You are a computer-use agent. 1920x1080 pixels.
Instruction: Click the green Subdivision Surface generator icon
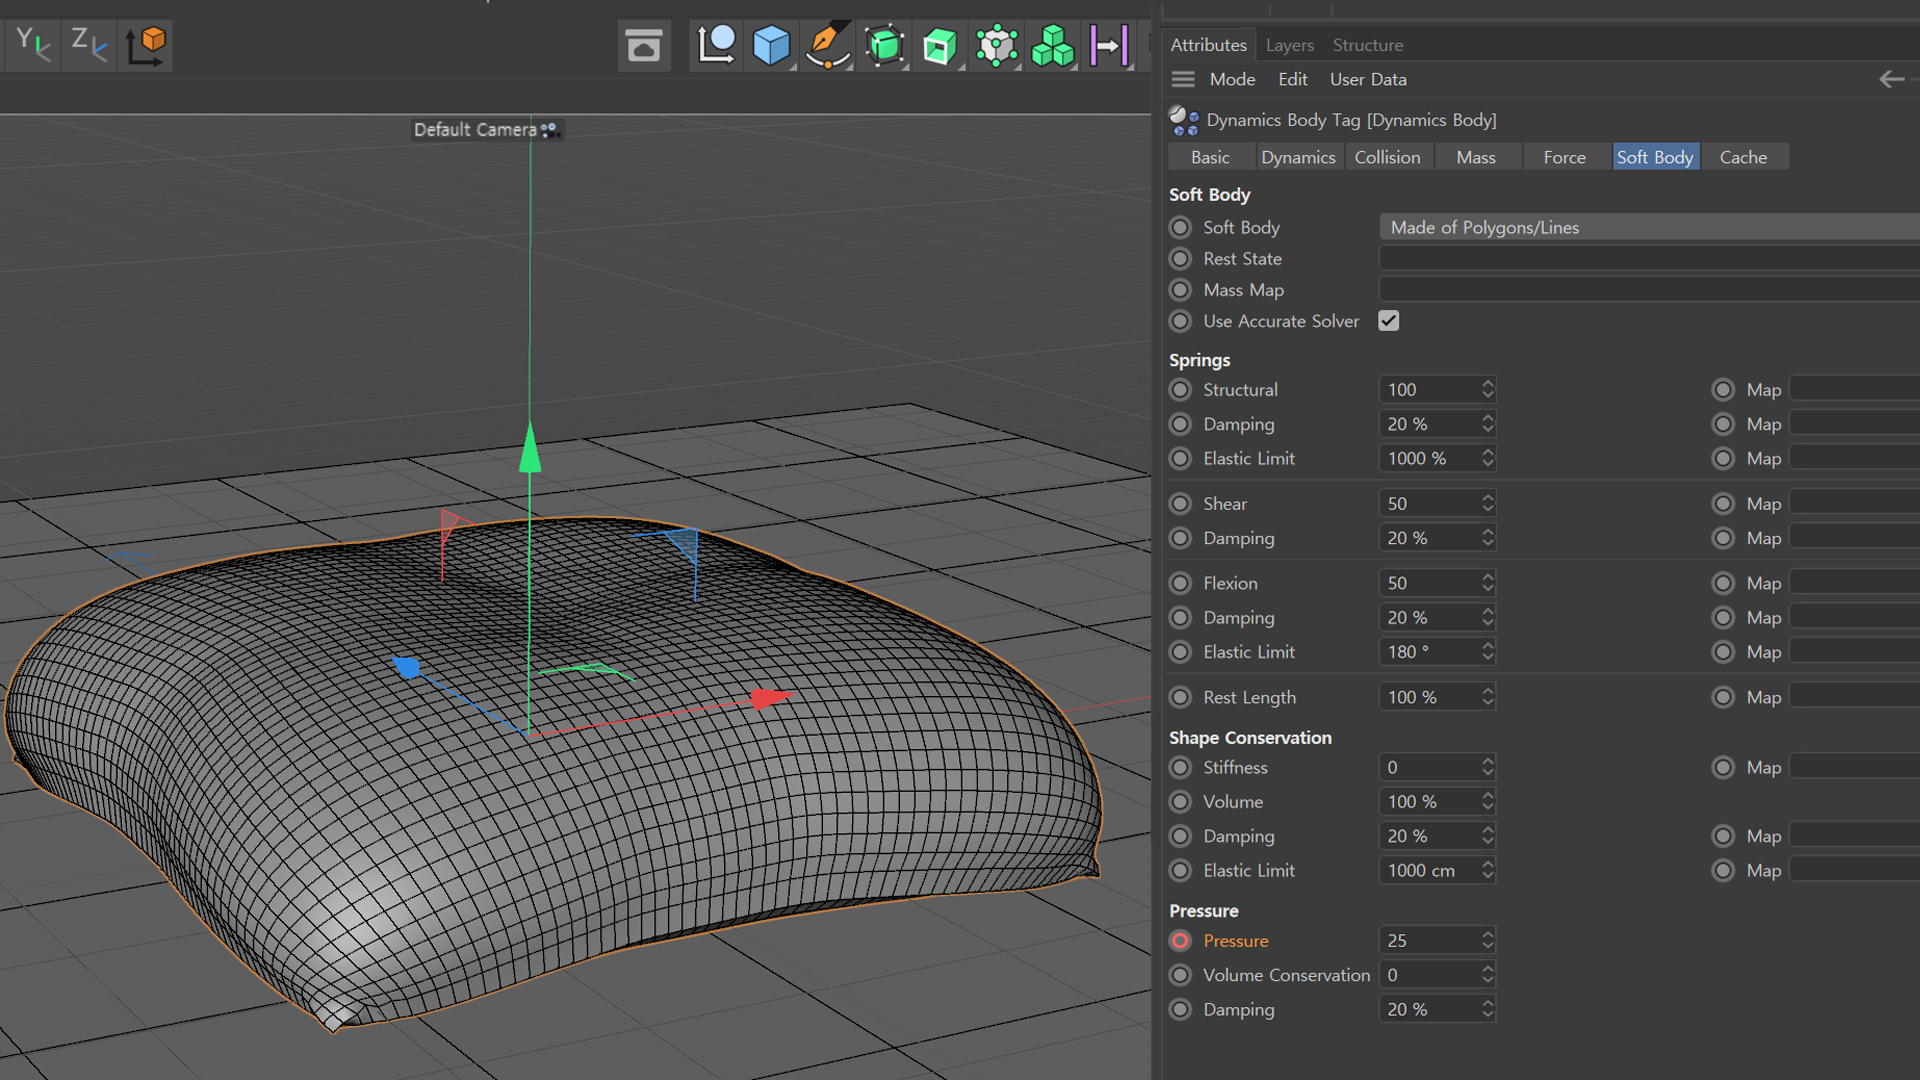pyautogui.click(x=884, y=46)
